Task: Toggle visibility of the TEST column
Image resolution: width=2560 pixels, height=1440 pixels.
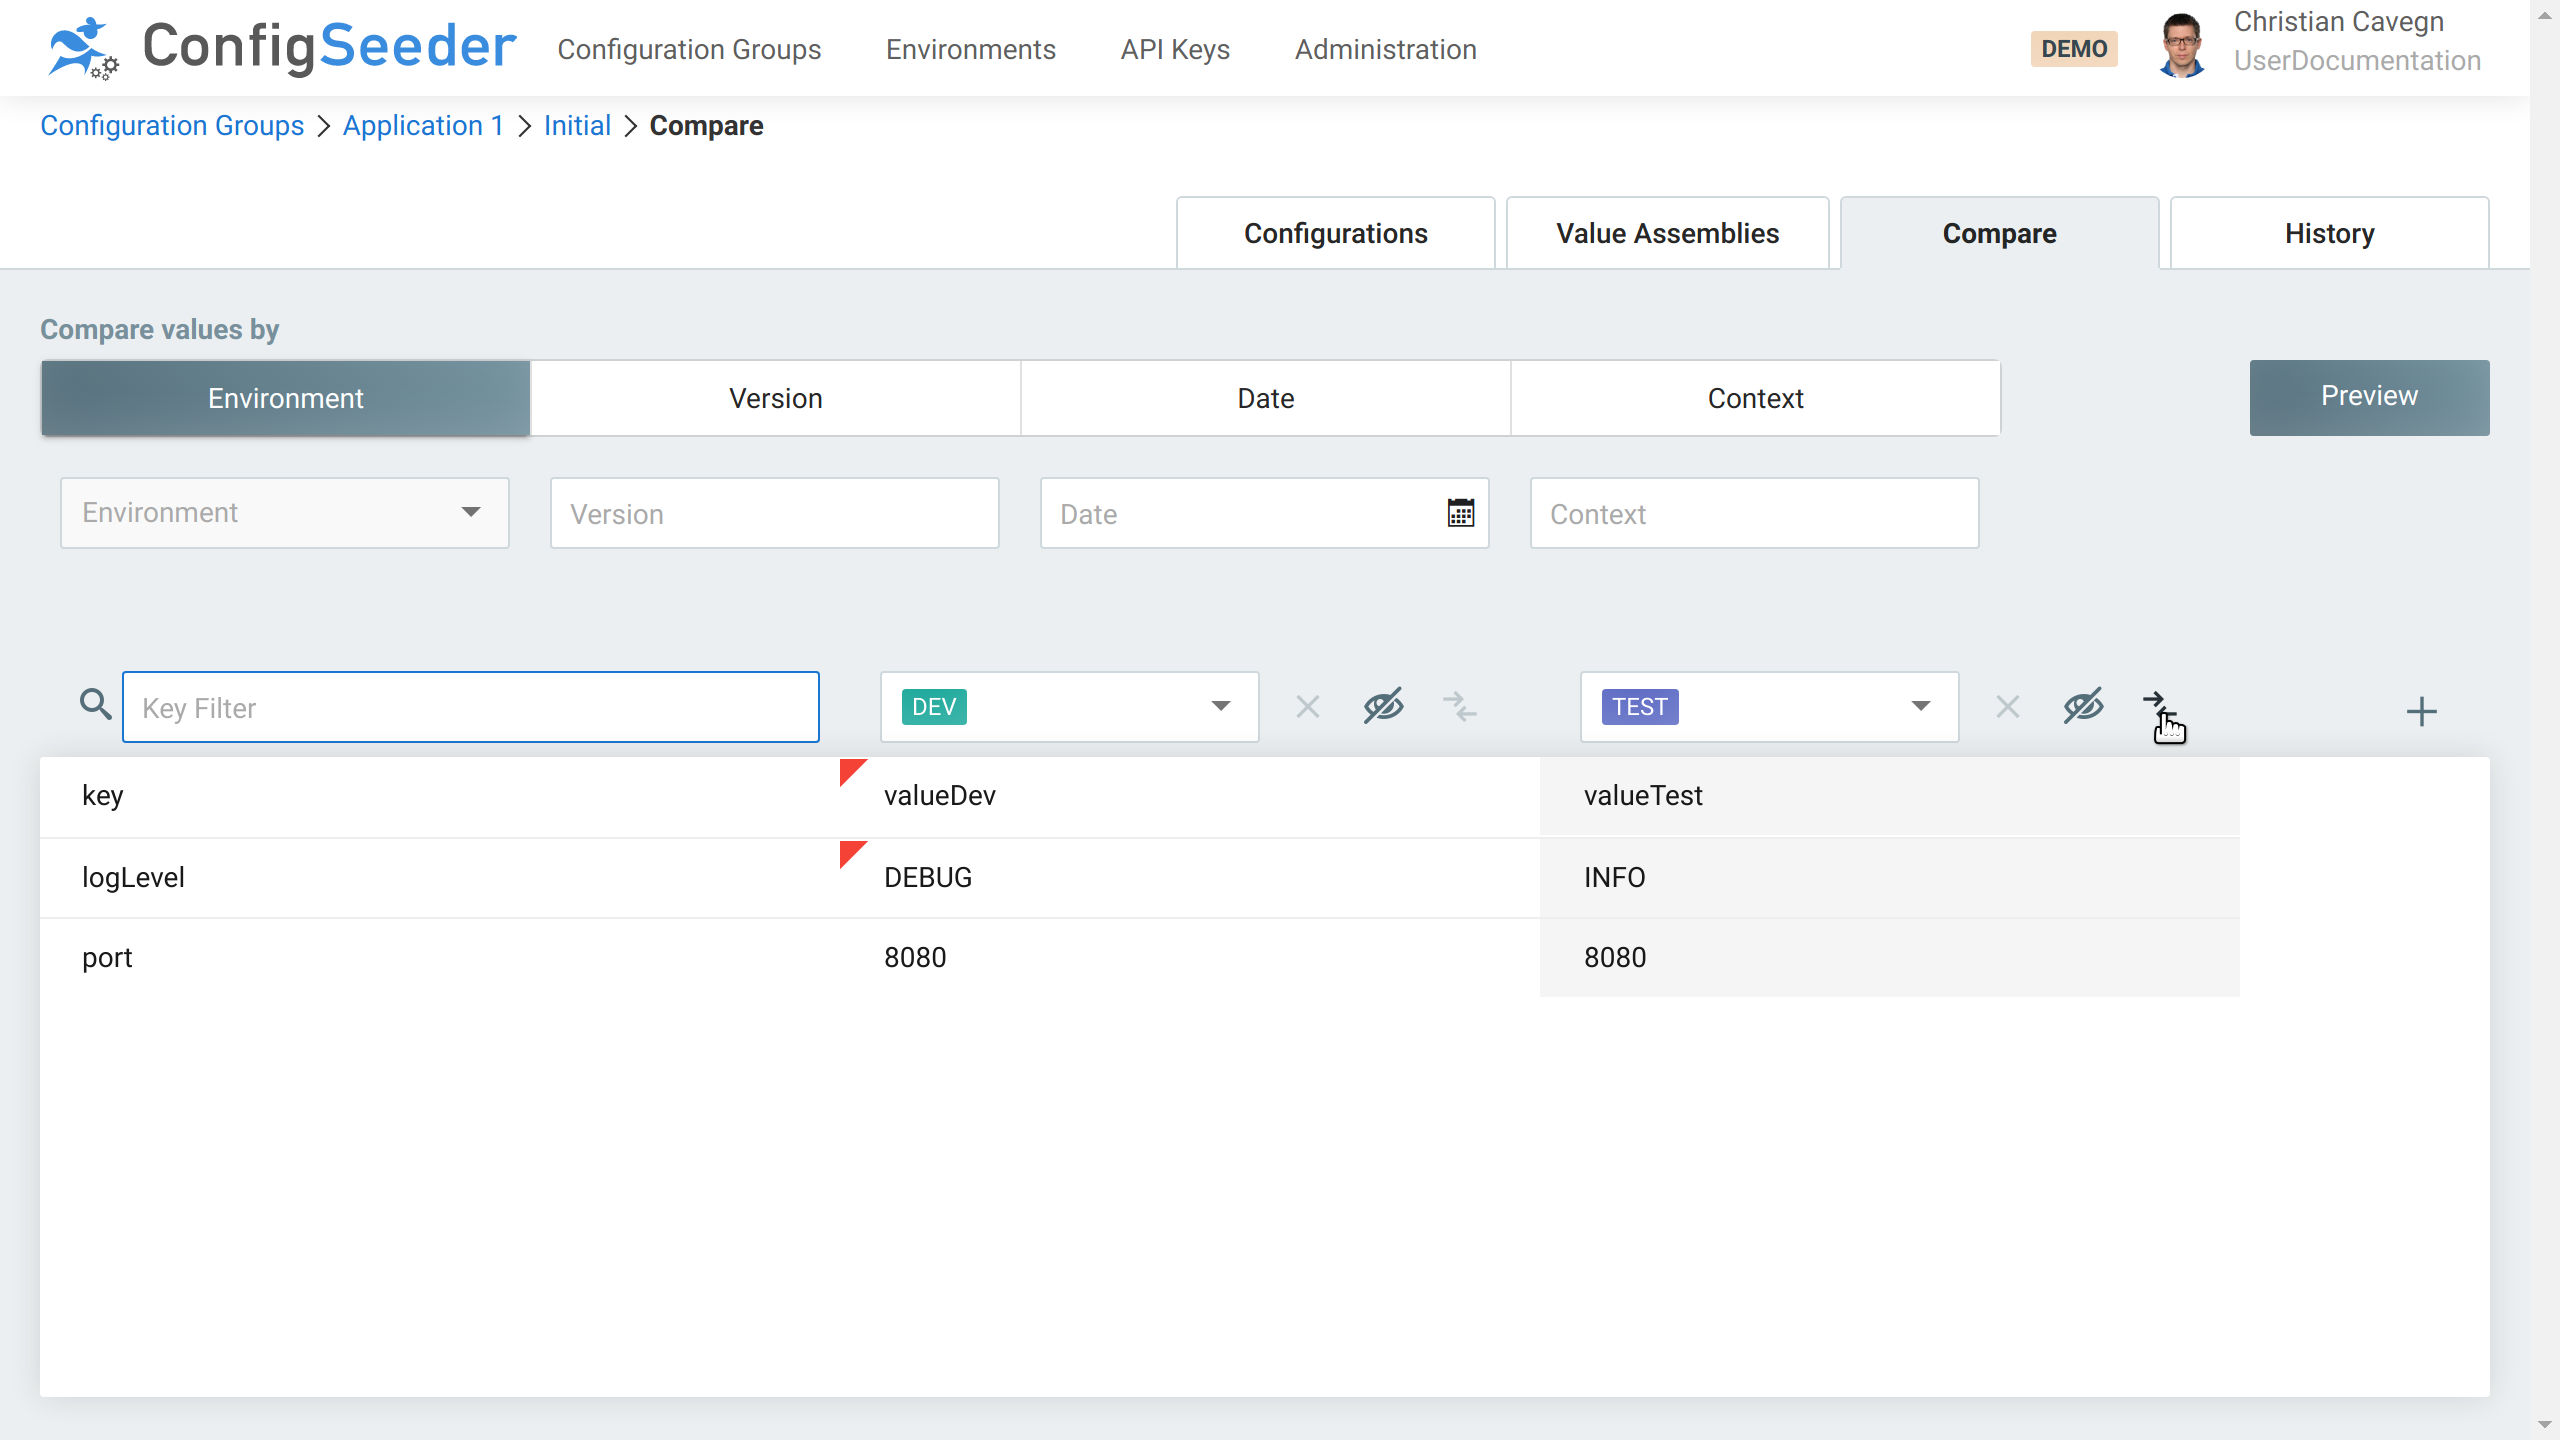Action: coord(2083,707)
